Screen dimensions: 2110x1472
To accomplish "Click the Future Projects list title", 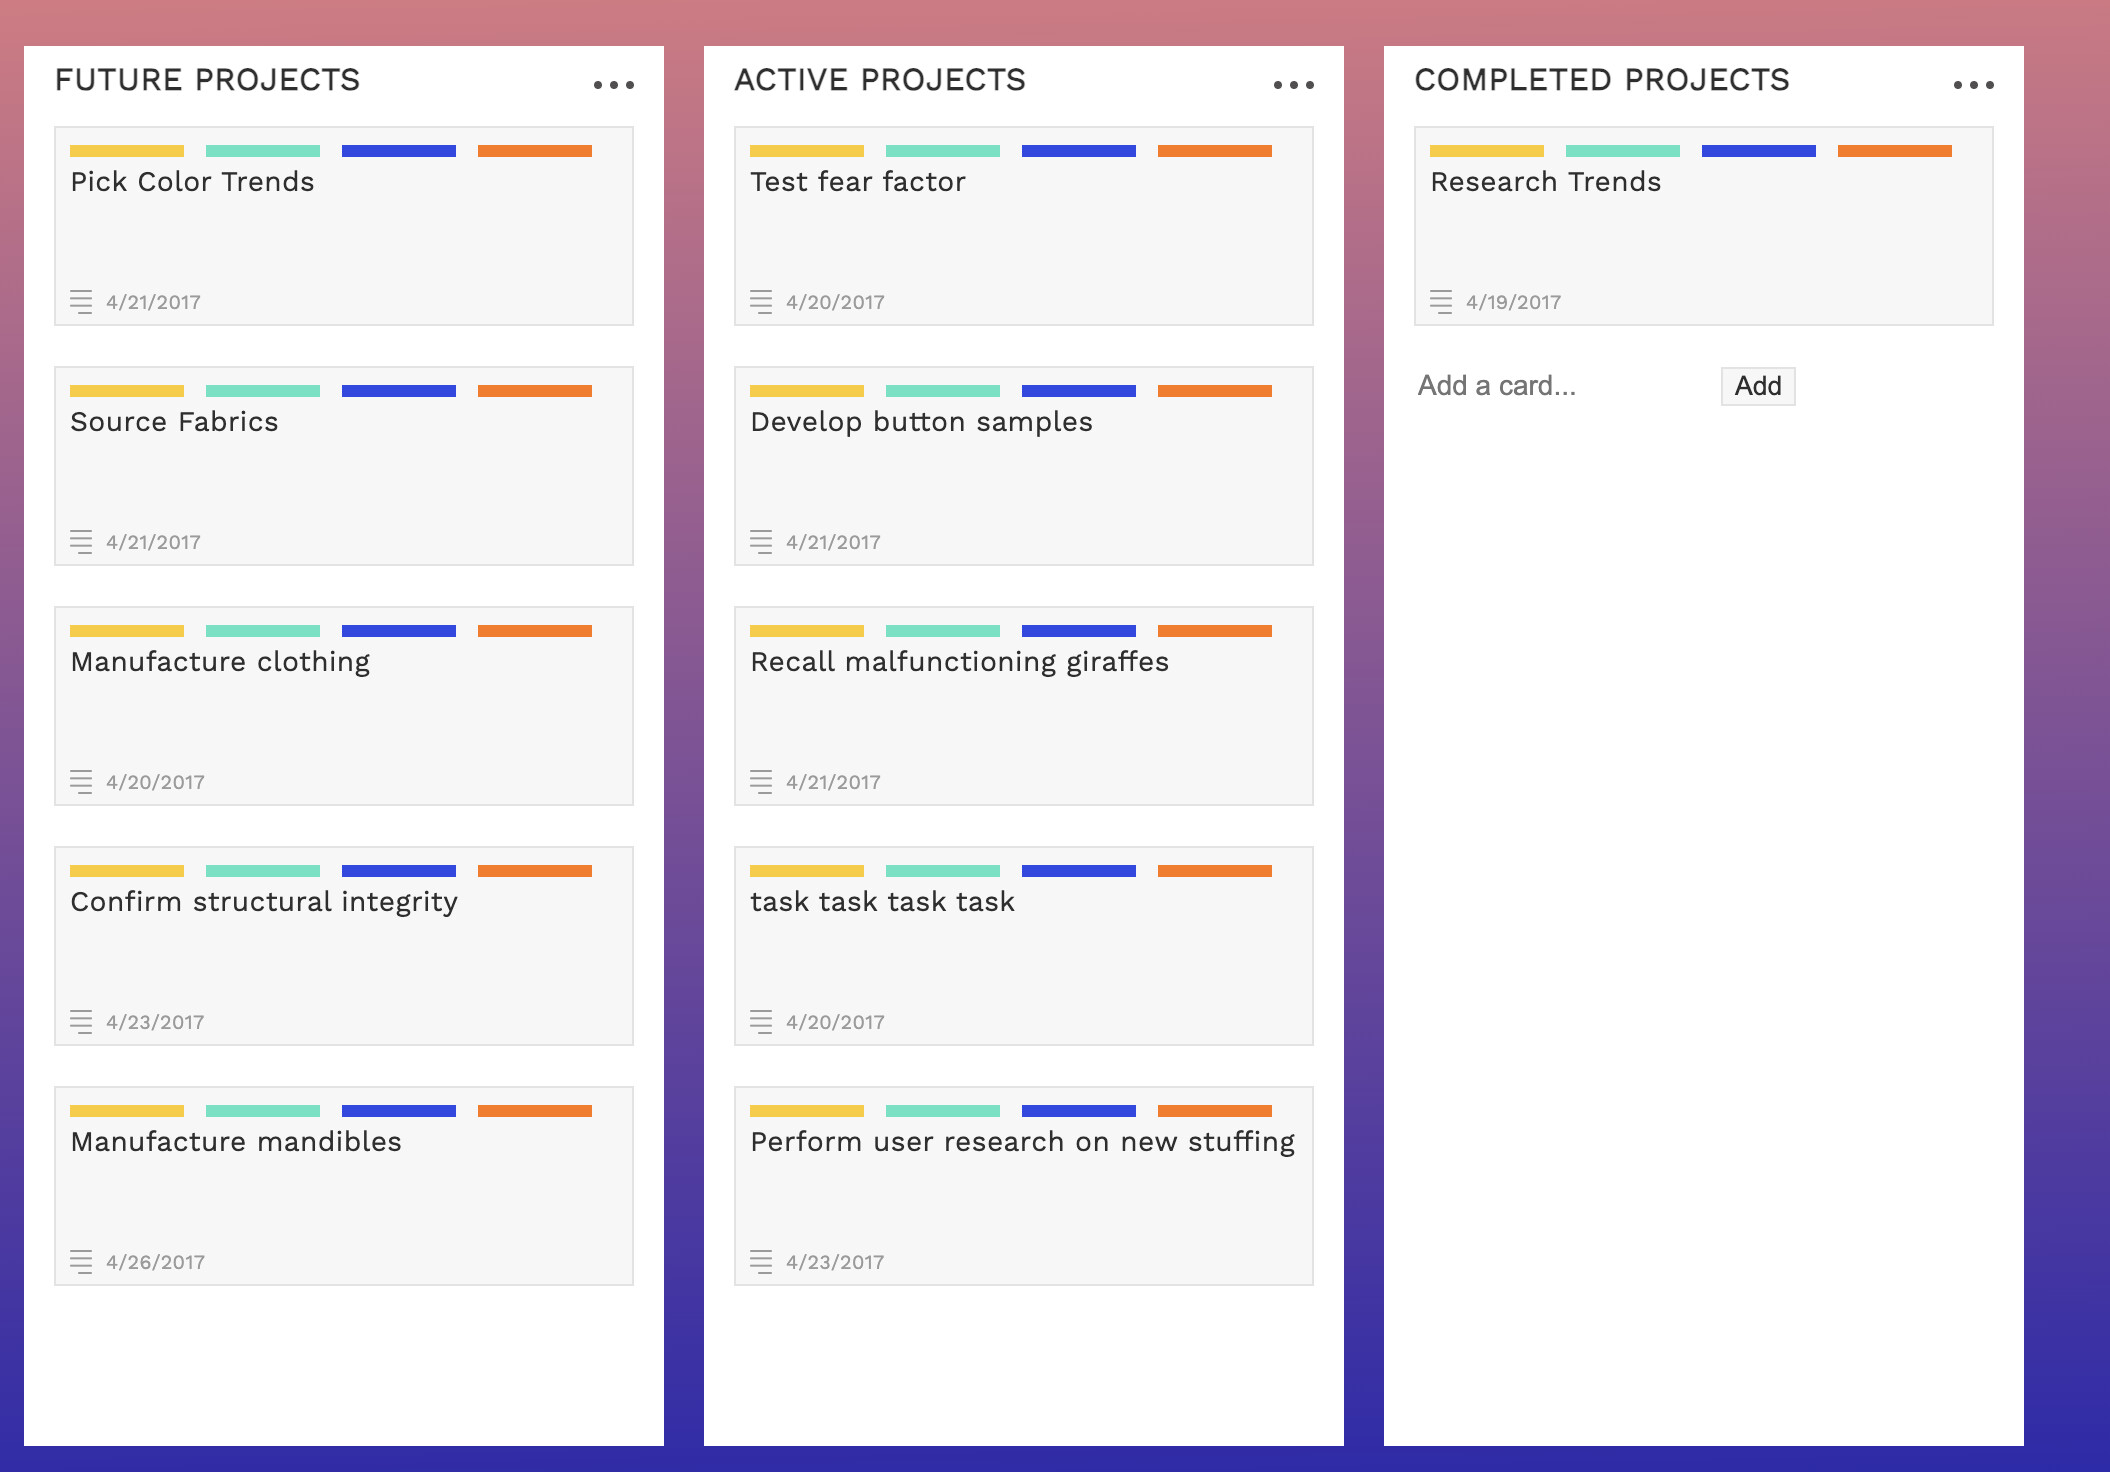I will pos(207,80).
